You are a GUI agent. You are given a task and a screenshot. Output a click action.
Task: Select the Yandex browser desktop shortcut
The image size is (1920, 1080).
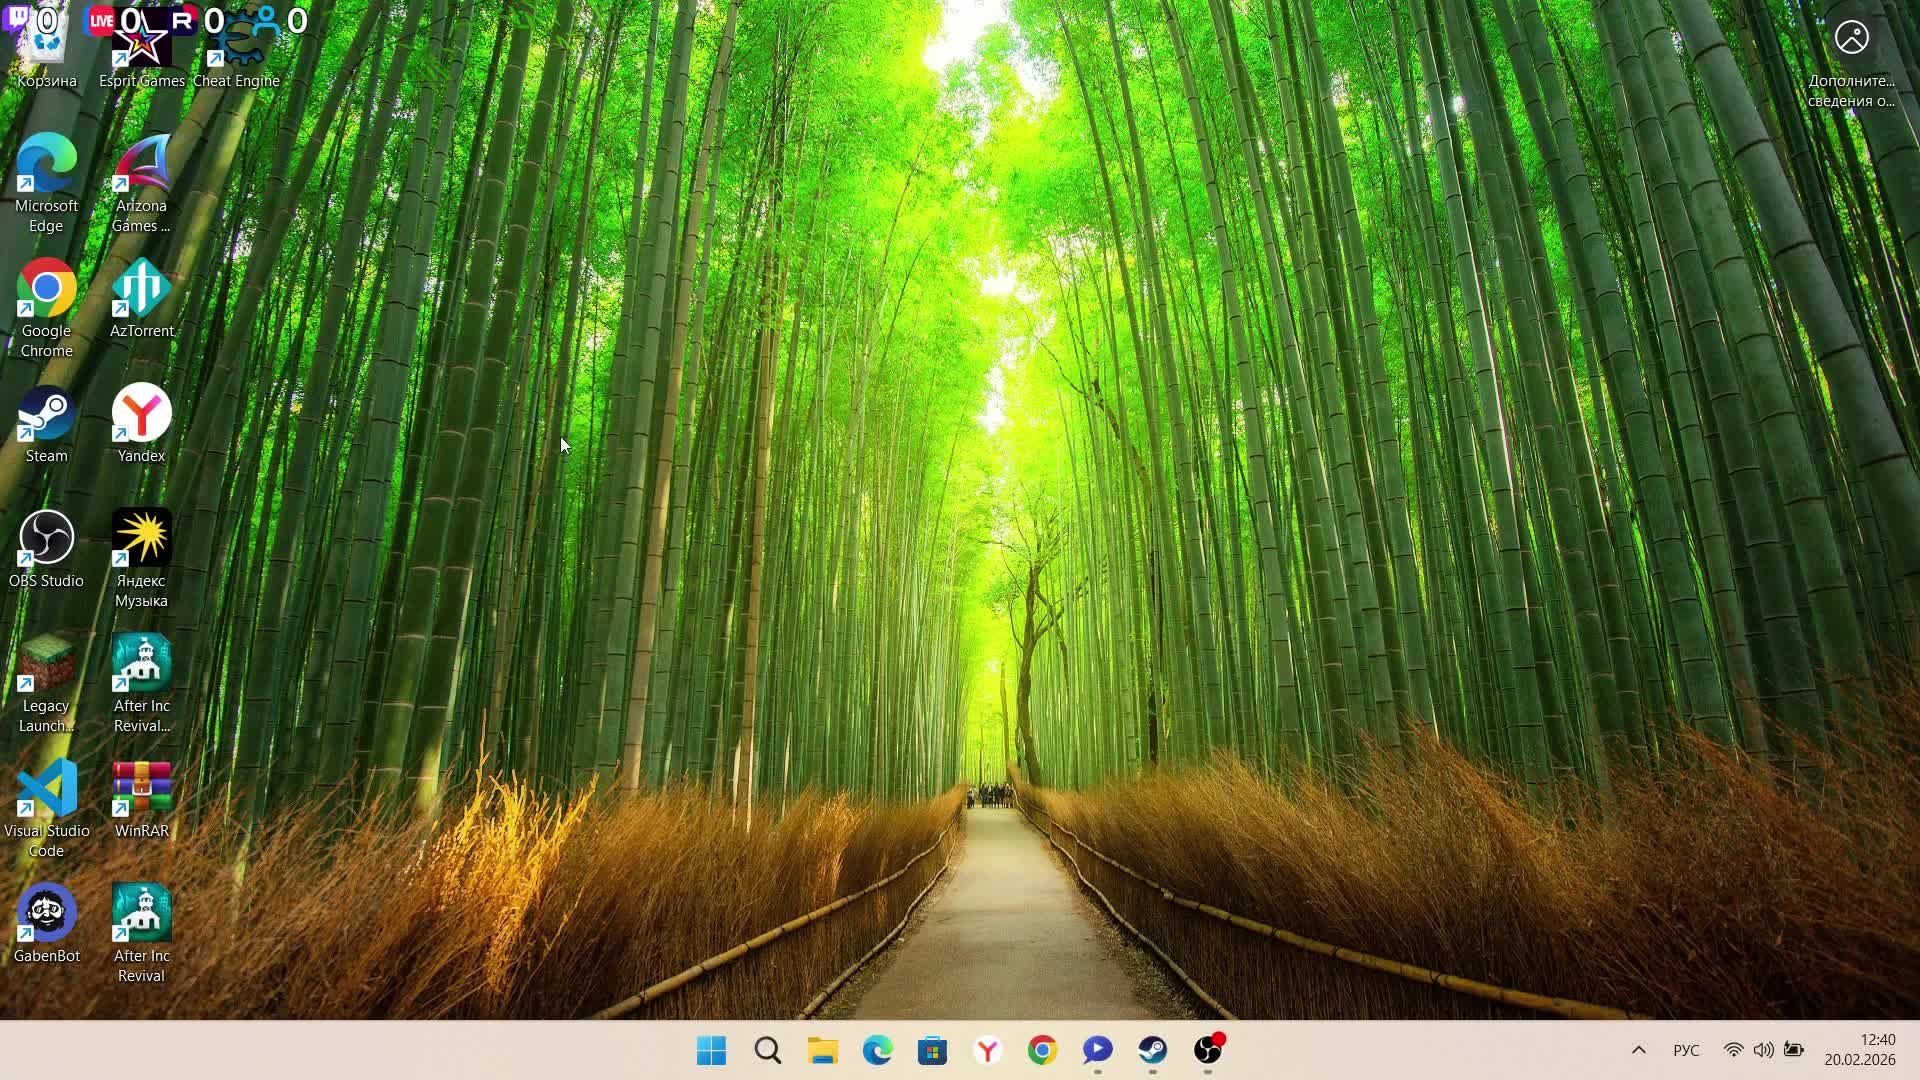pos(141,415)
